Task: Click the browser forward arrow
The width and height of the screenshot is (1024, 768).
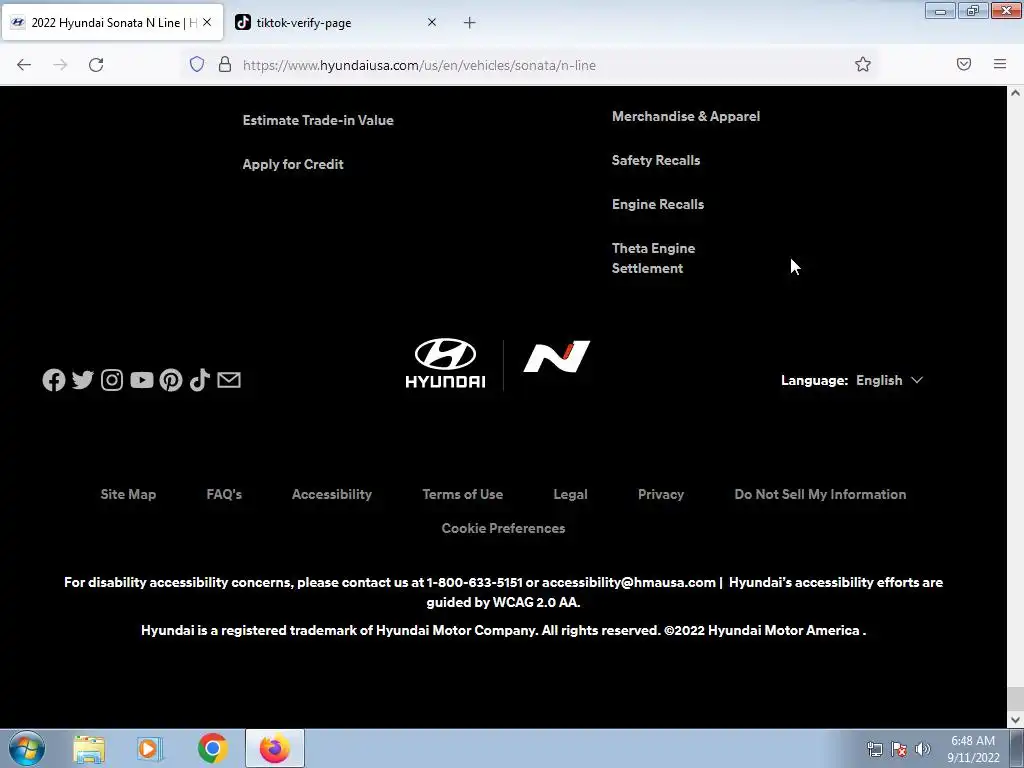Action: point(60,65)
